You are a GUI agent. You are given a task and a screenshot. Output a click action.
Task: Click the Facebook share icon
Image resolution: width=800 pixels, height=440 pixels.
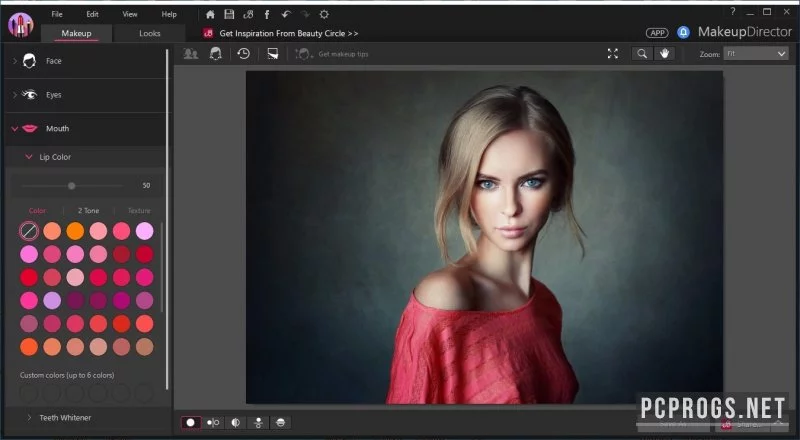[x=266, y=14]
